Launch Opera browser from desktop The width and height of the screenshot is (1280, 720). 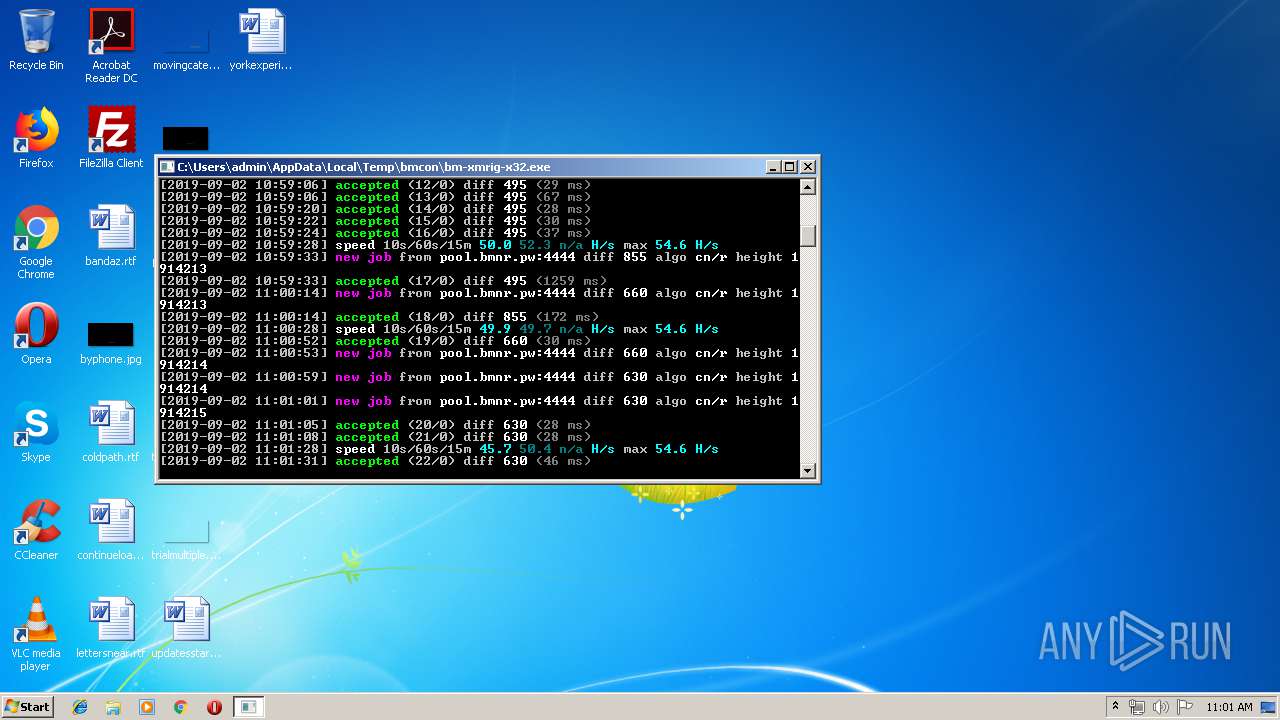pyautogui.click(x=36, y=334)
